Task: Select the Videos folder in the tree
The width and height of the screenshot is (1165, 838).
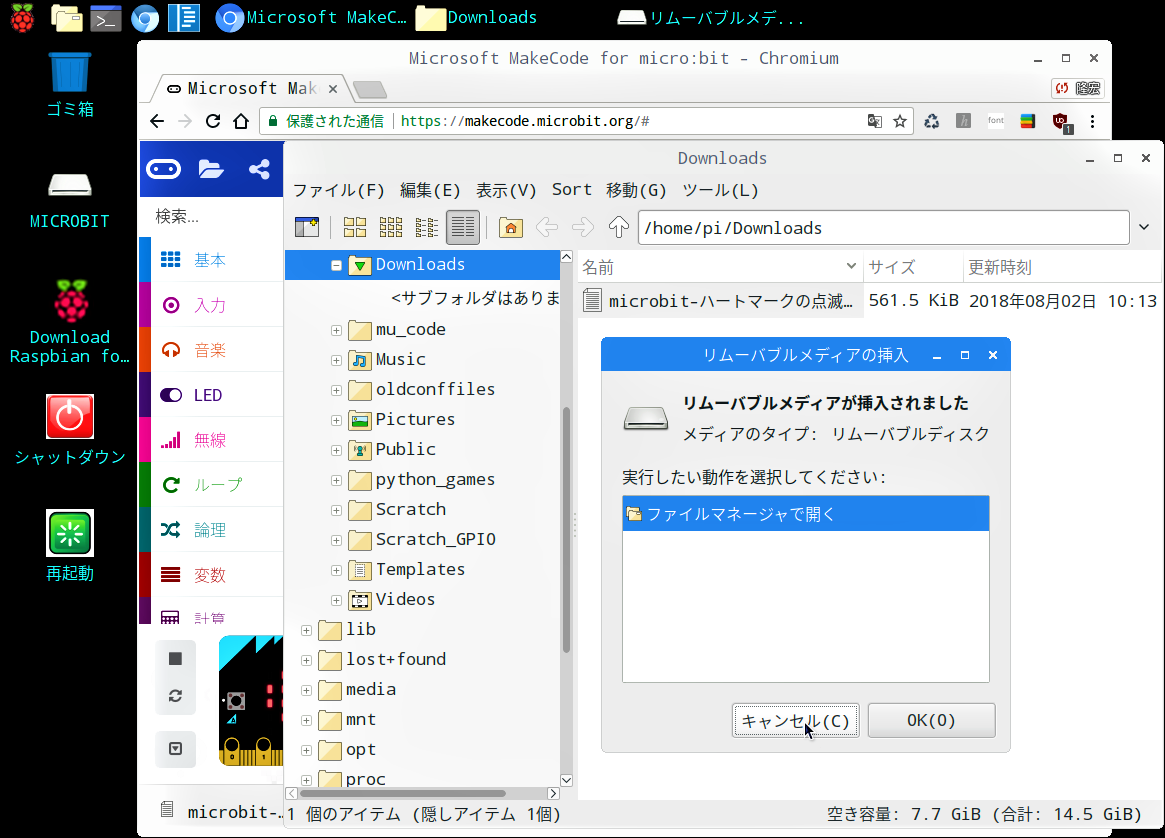Action: [392, 600]
